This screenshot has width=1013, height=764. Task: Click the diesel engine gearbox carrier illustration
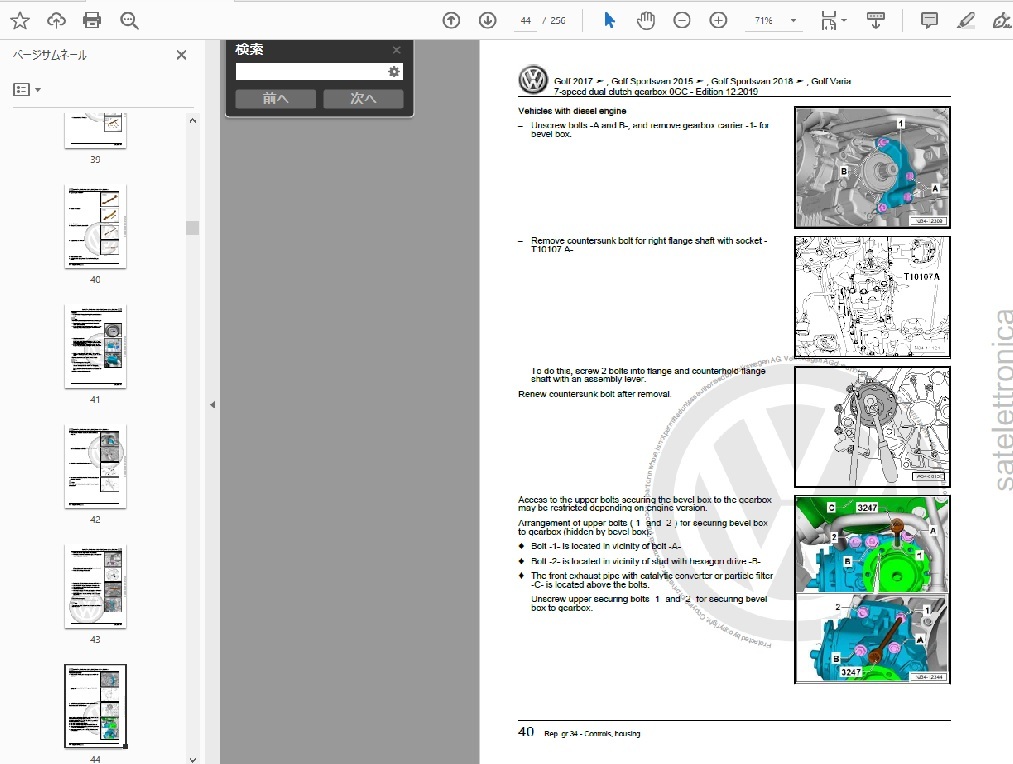[x=872, y=167]
